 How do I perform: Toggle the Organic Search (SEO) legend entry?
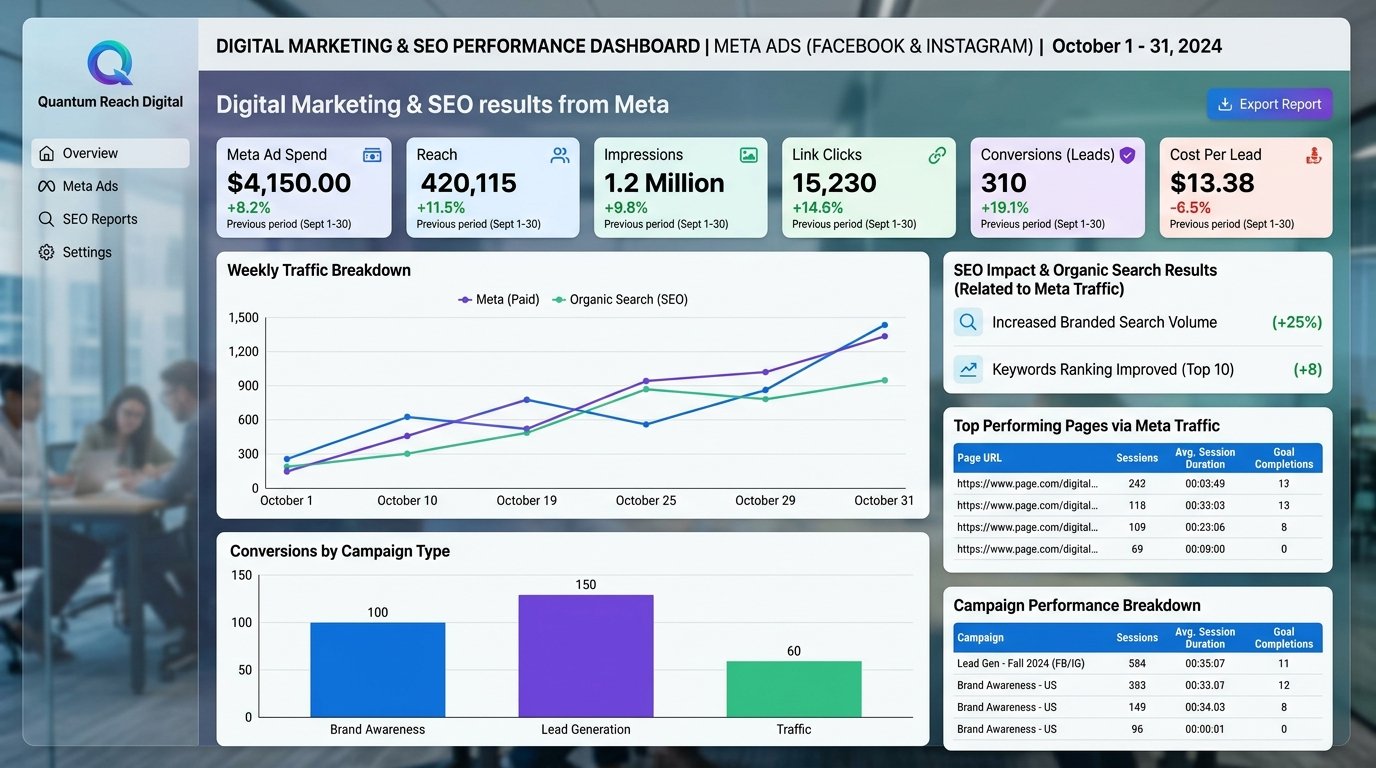[620, 299]
